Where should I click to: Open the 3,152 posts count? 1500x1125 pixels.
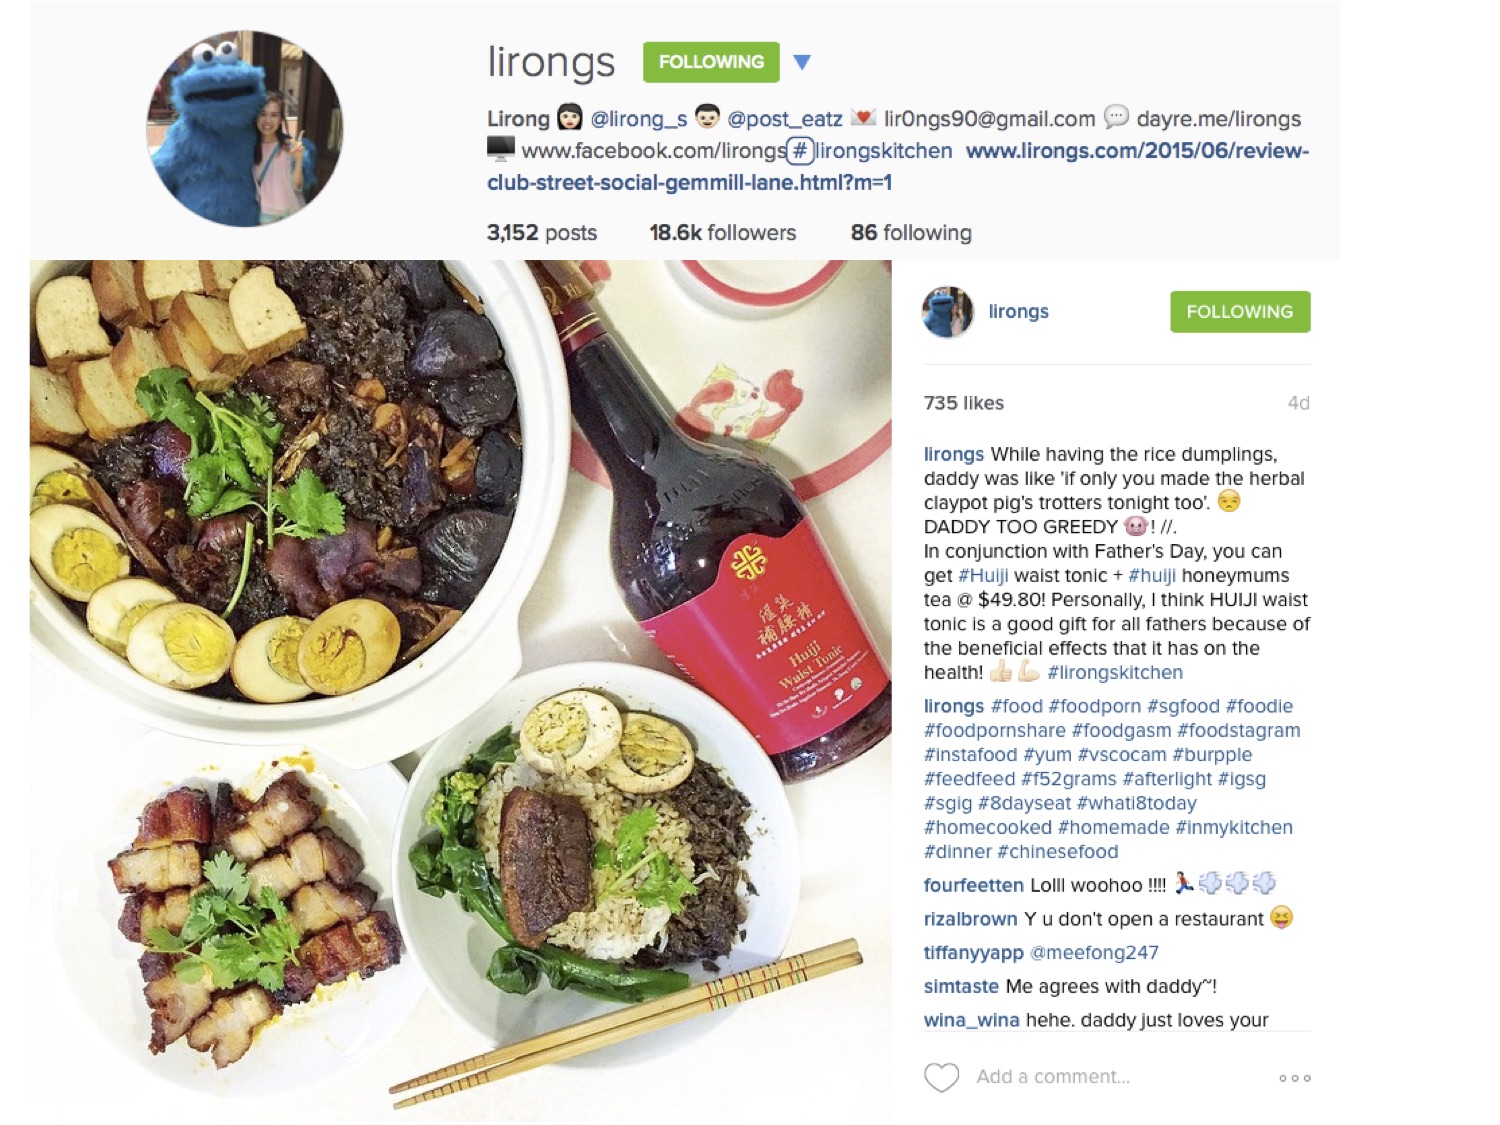[x=542, y=233]
